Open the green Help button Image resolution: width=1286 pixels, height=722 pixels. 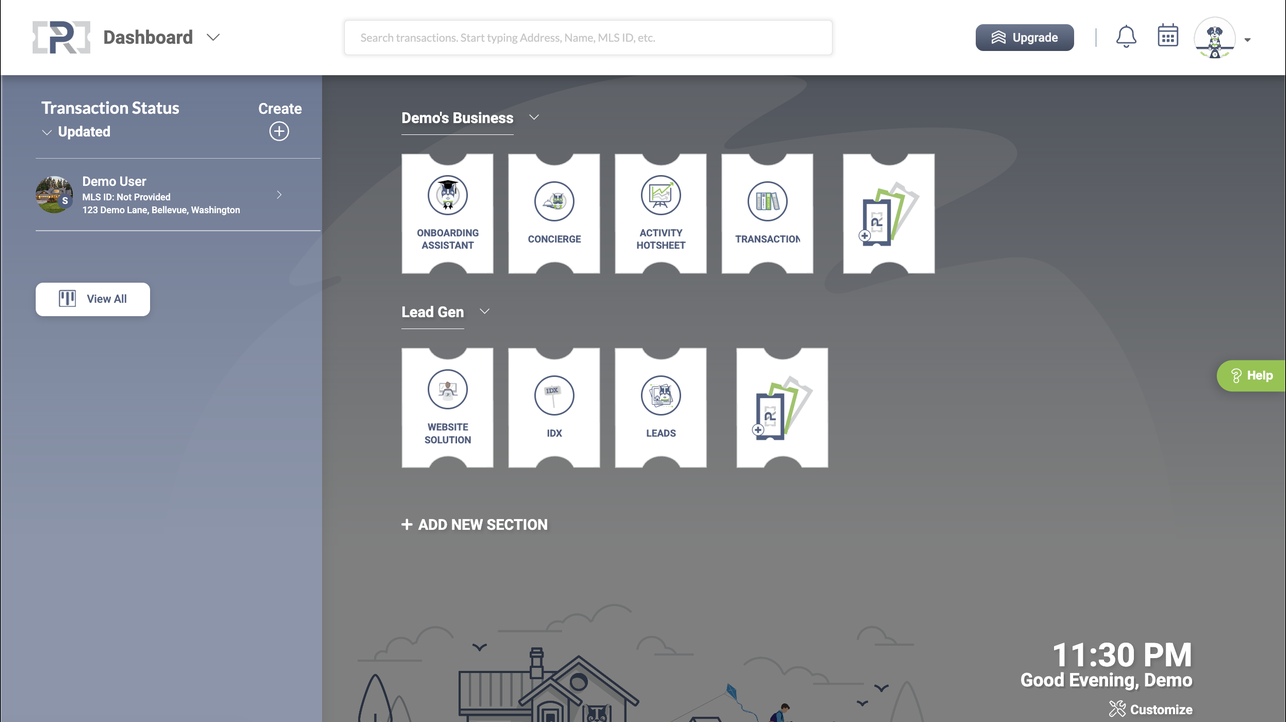click(x=1251, y=375)
